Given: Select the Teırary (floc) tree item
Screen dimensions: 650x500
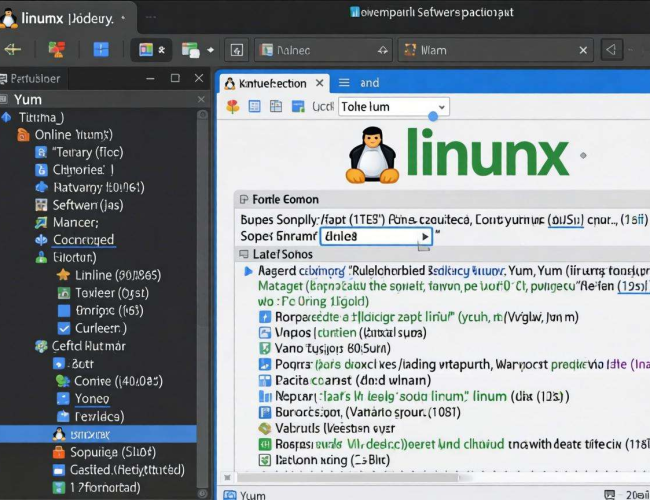Looking at the screenshot, I should pos(87,153).
